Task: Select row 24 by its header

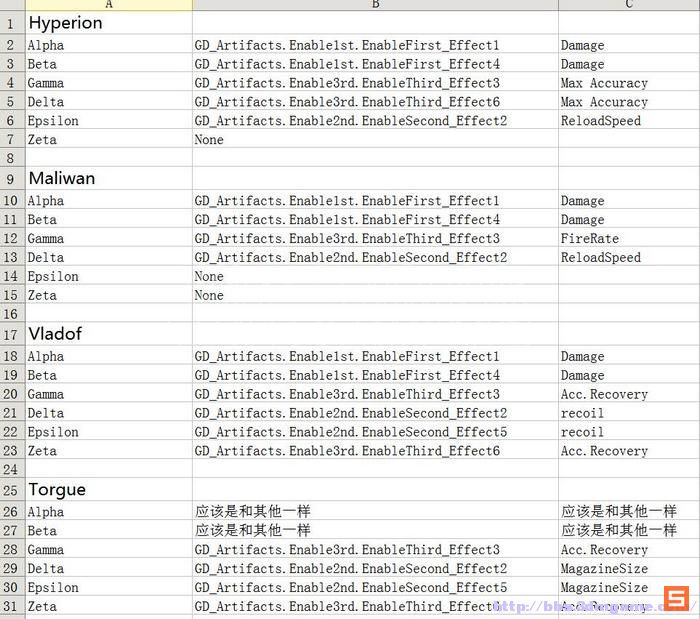Action: (11, 470)
